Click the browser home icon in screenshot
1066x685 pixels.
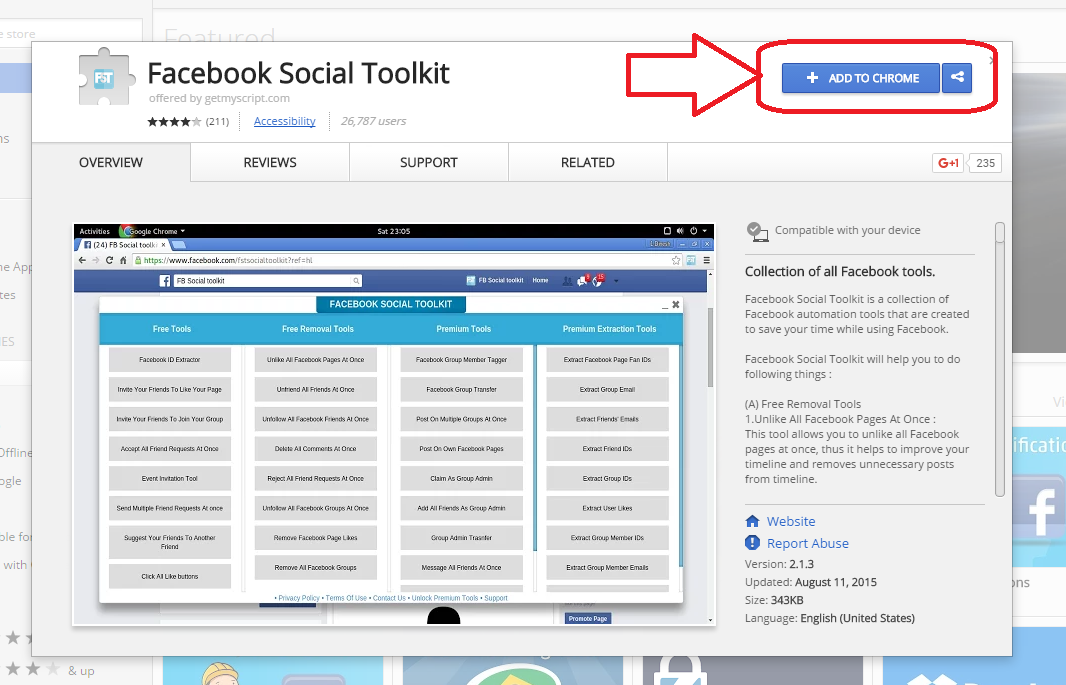click(x=123, y=260)
